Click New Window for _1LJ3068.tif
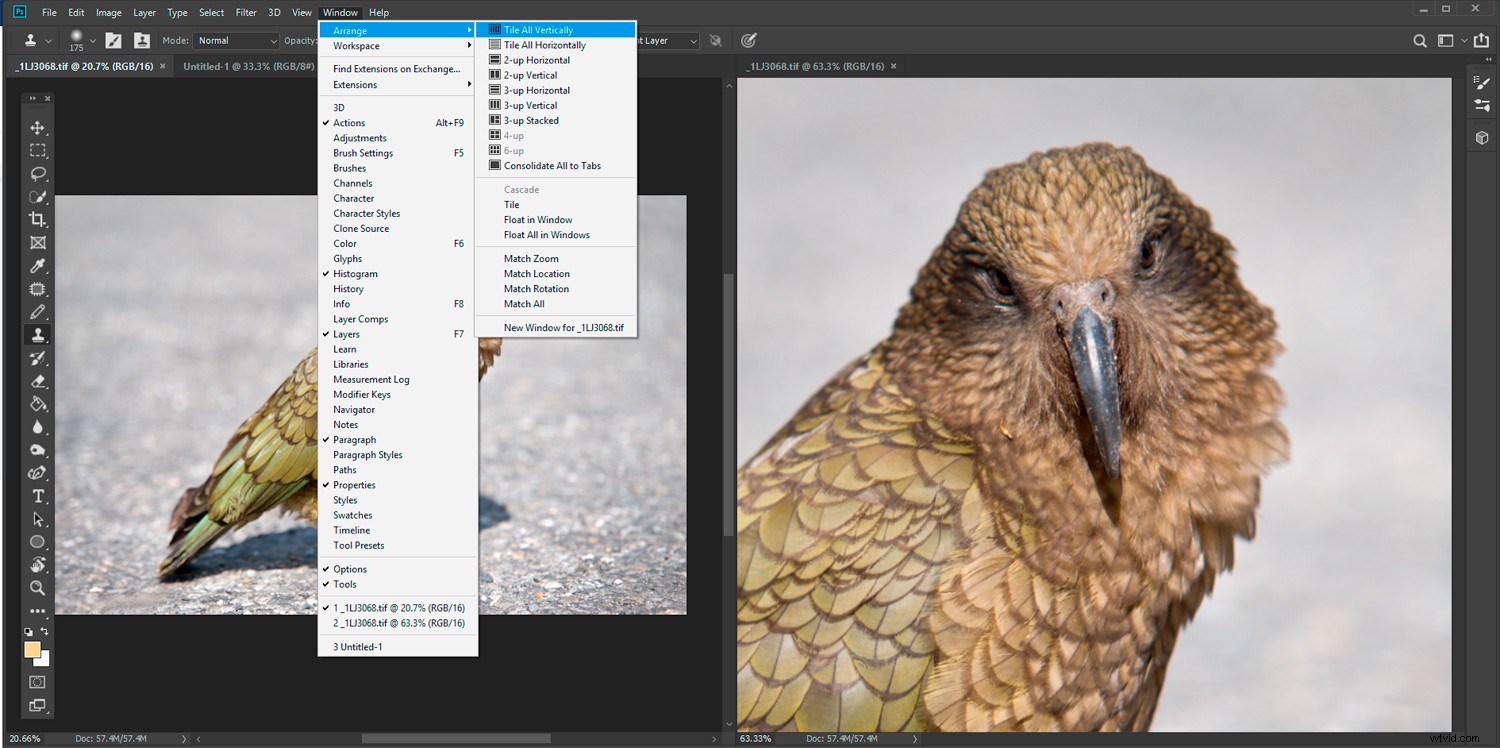Image resolution: width=1500 pixels, height=748 pixels. [x=563, y=327]
